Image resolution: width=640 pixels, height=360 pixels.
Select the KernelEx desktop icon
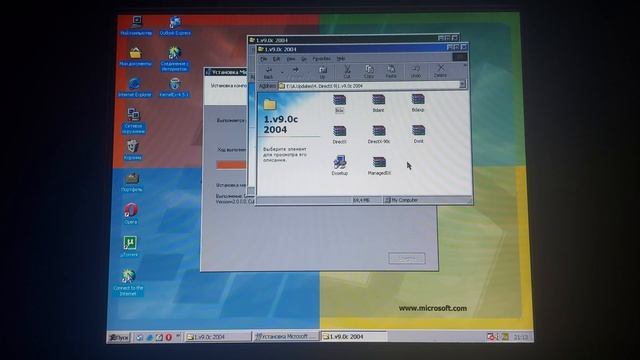point(174,87)
